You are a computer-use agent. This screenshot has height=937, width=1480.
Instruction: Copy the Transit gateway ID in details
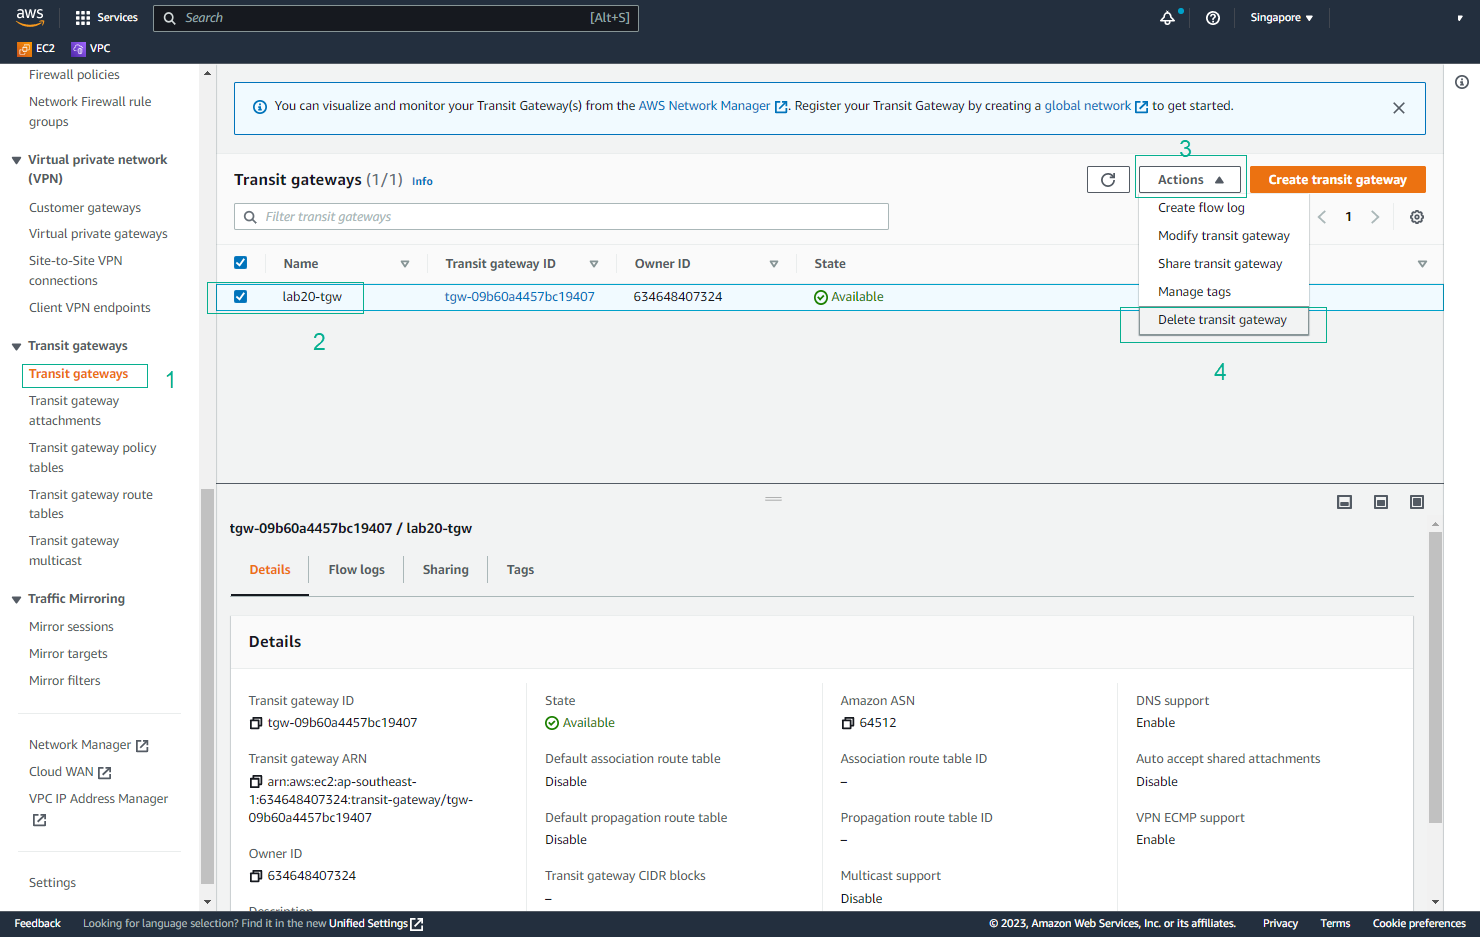pyautogui.click(x=256, y=723)
